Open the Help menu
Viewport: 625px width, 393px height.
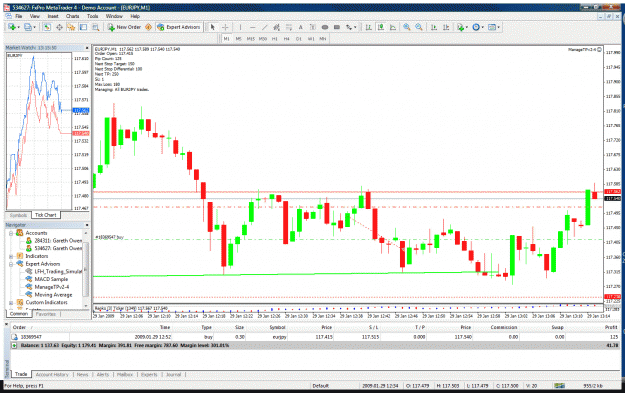[x=135, y=16]
